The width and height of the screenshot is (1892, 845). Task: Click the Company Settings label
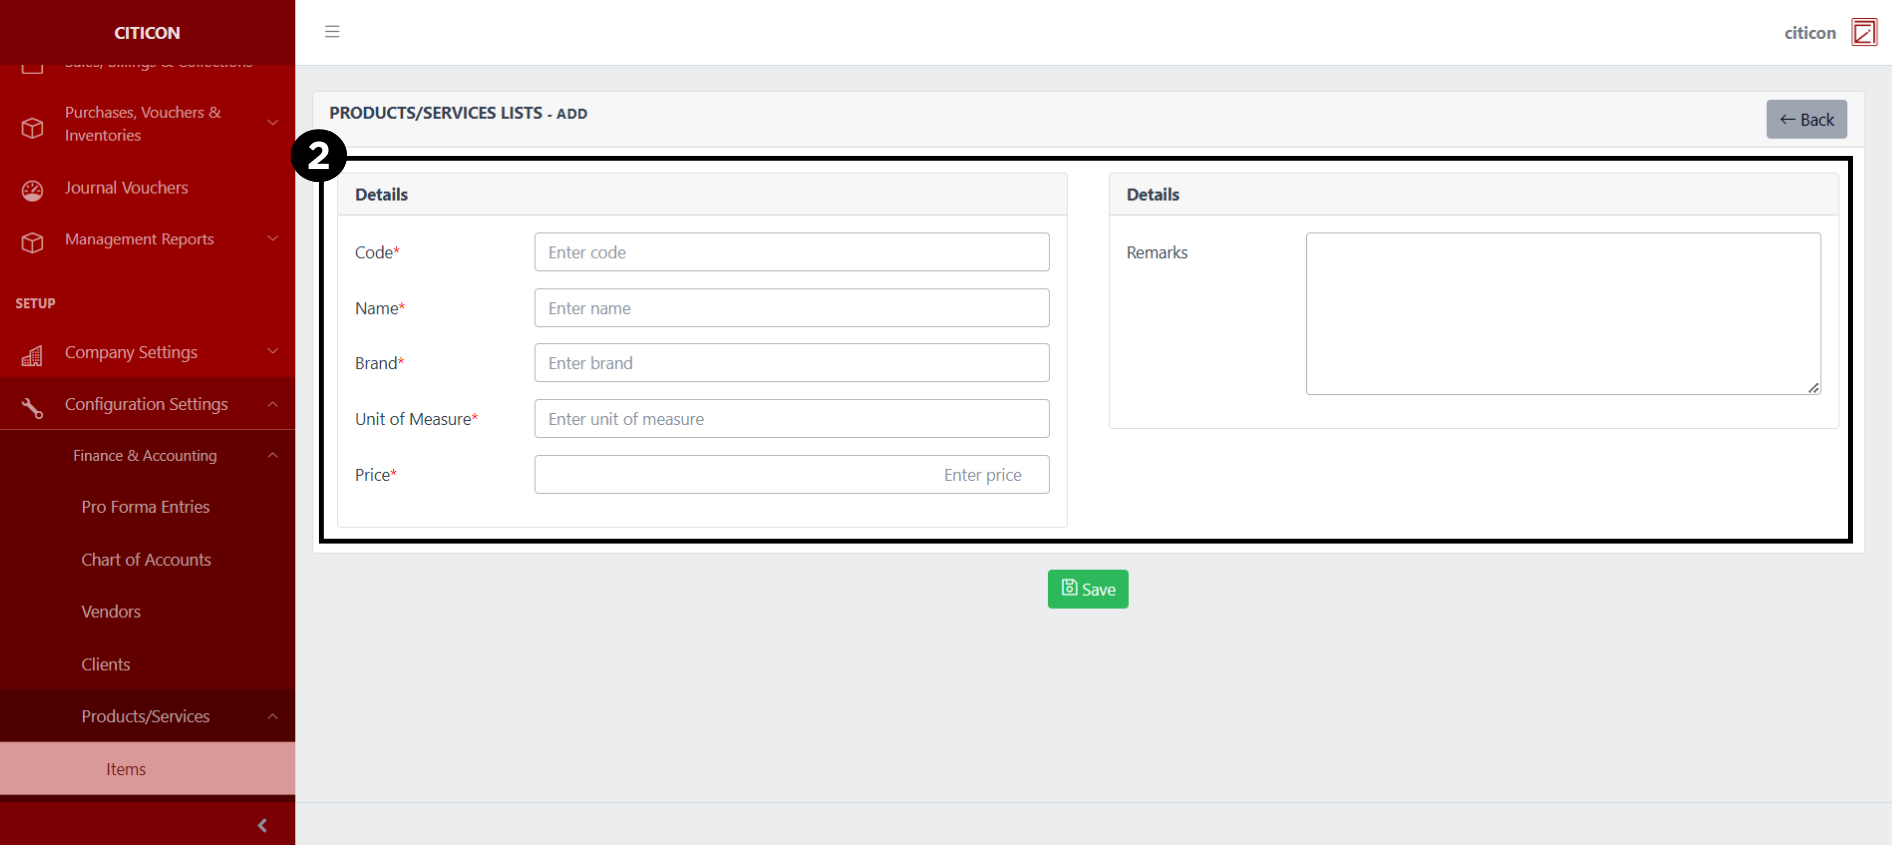pos(131,352)
